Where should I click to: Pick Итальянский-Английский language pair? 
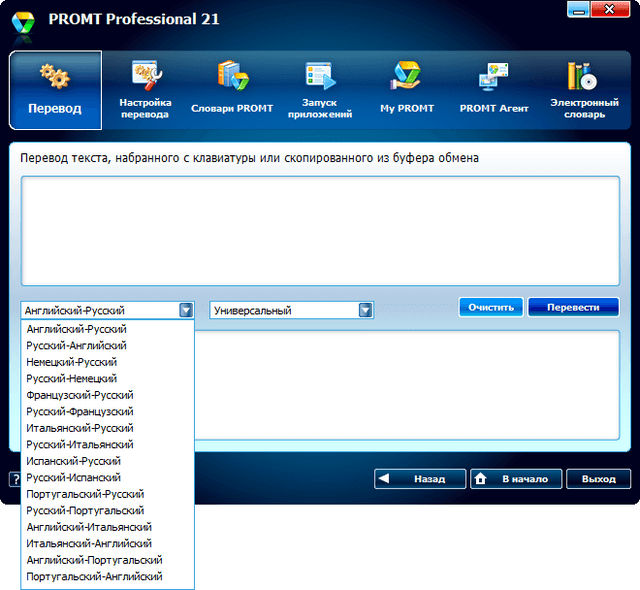click(107, 543)
